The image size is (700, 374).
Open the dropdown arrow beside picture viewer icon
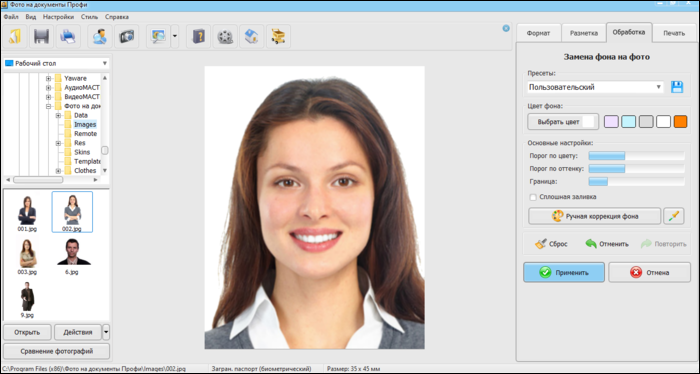coord(175,37)
